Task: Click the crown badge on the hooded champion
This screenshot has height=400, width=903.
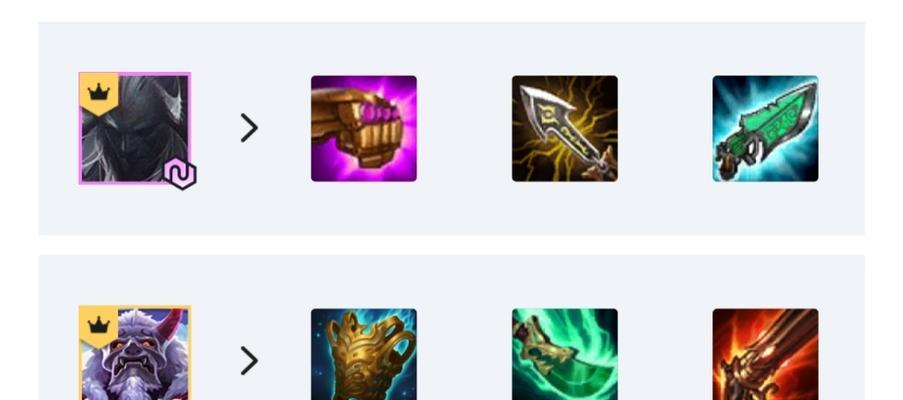Action: click(99, 93)
